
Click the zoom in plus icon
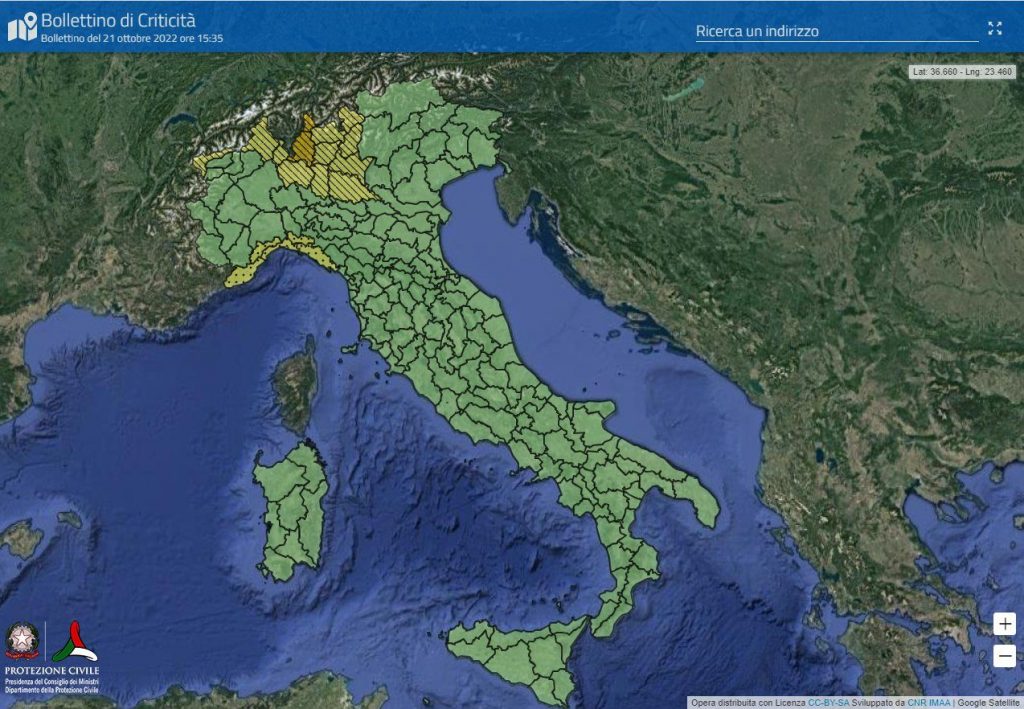[x=1005, y=623]
